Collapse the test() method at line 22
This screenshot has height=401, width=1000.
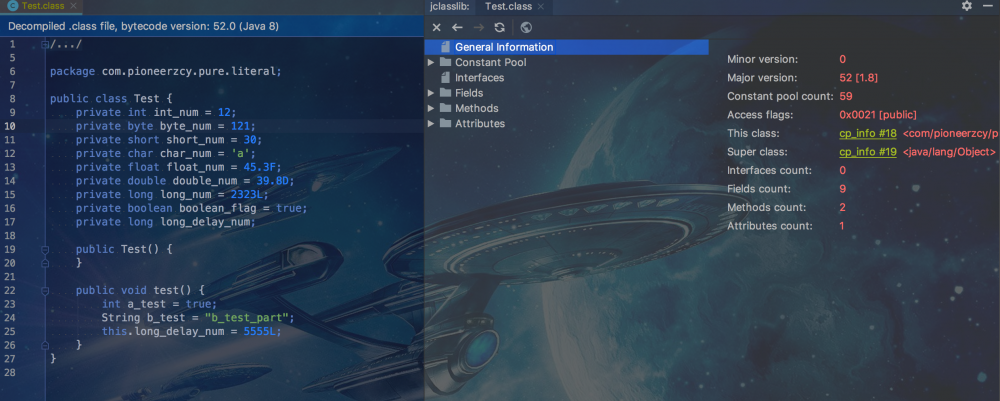click(45, 290)
